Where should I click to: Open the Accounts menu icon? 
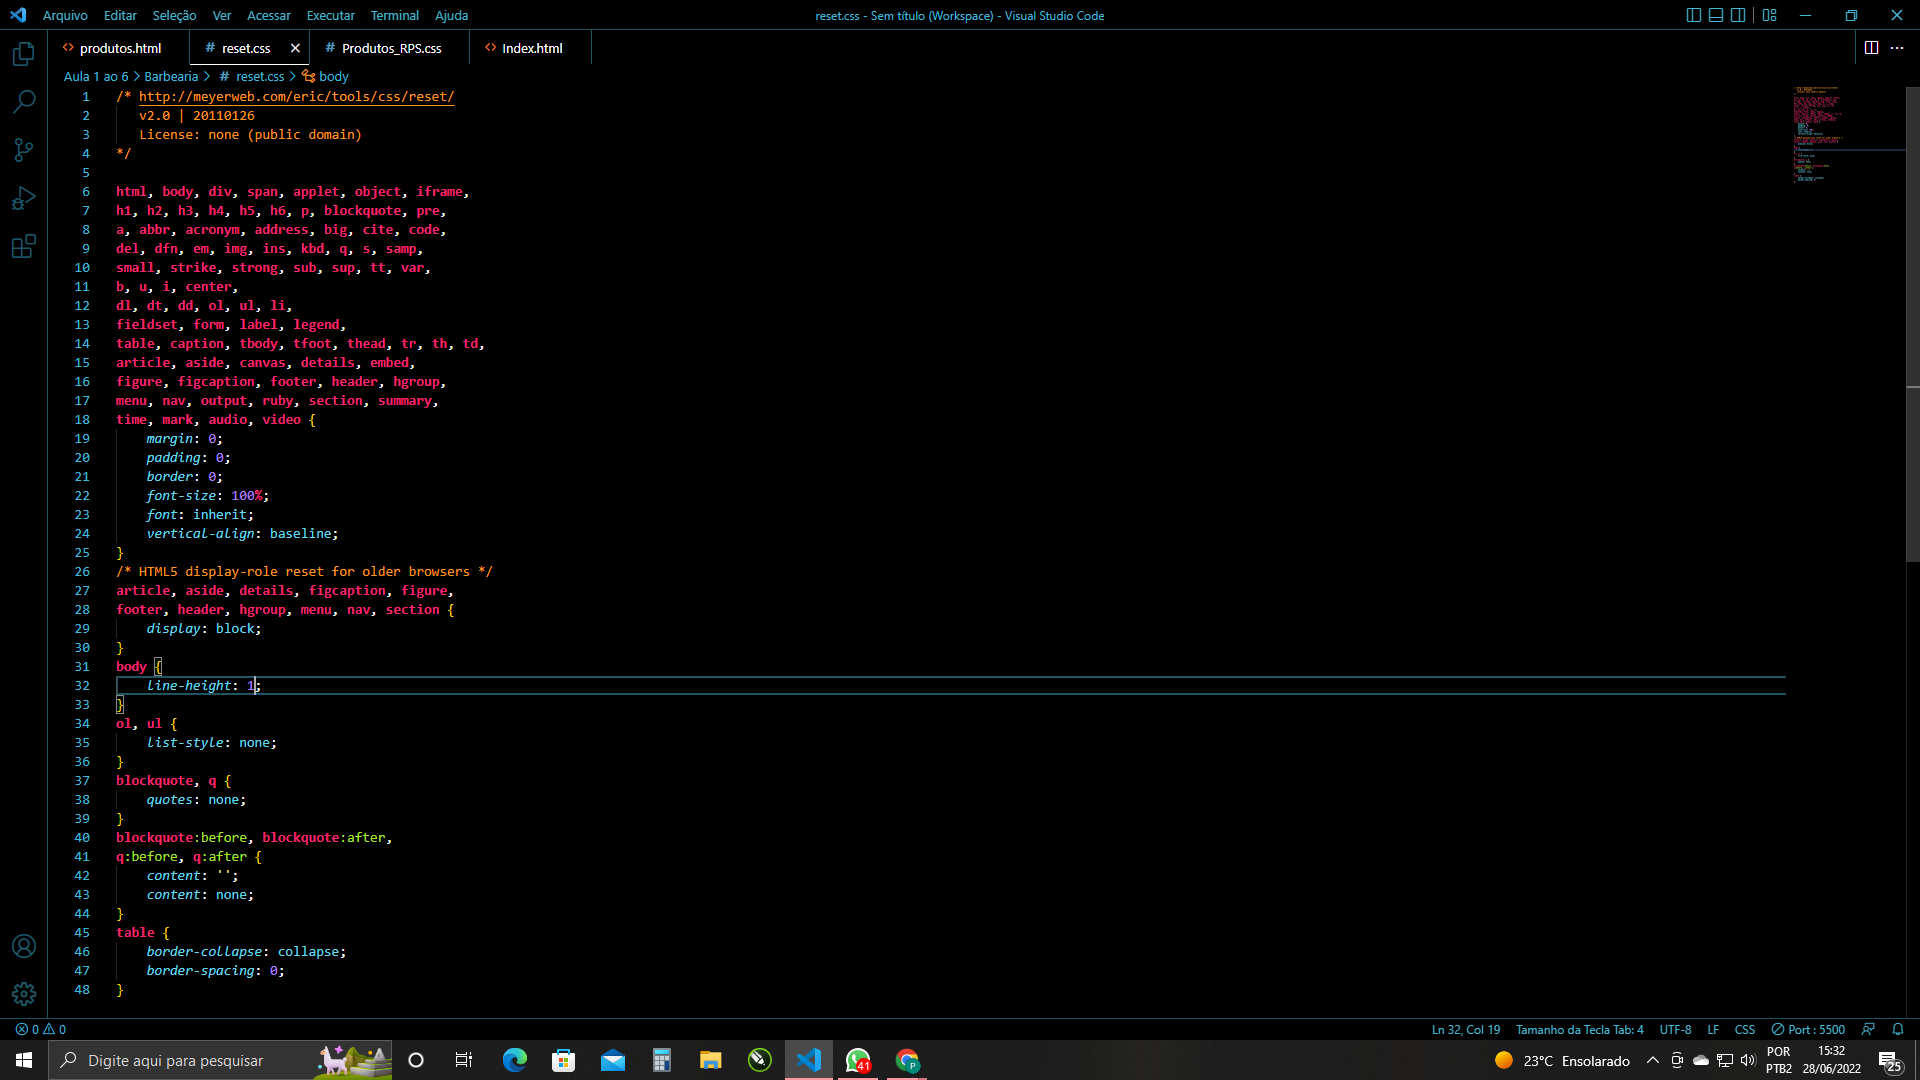point(24,946)
